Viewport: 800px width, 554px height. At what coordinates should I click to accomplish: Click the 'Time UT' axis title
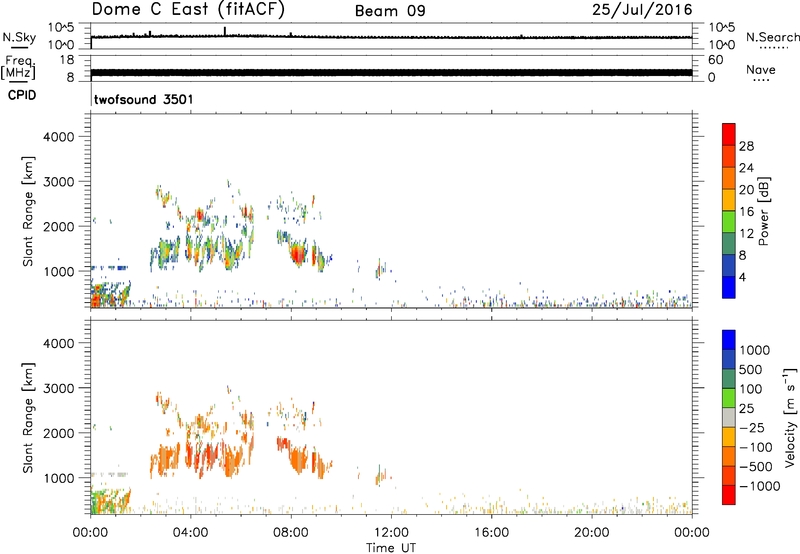coord(391,548)
